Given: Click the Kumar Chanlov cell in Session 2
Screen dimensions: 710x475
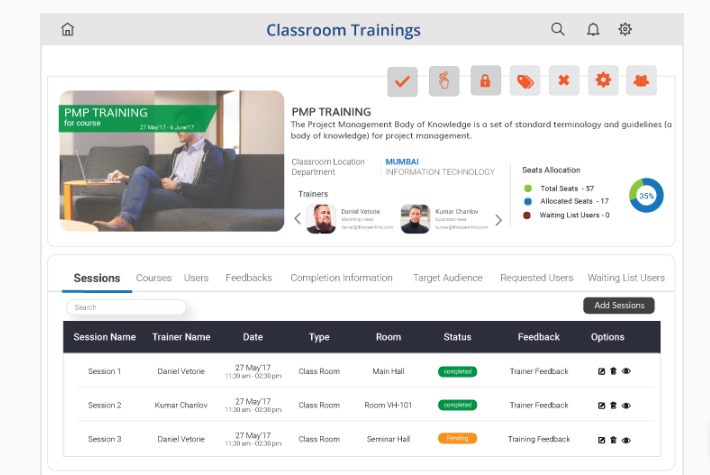Looking at the screenshot, I should [181, 405].
